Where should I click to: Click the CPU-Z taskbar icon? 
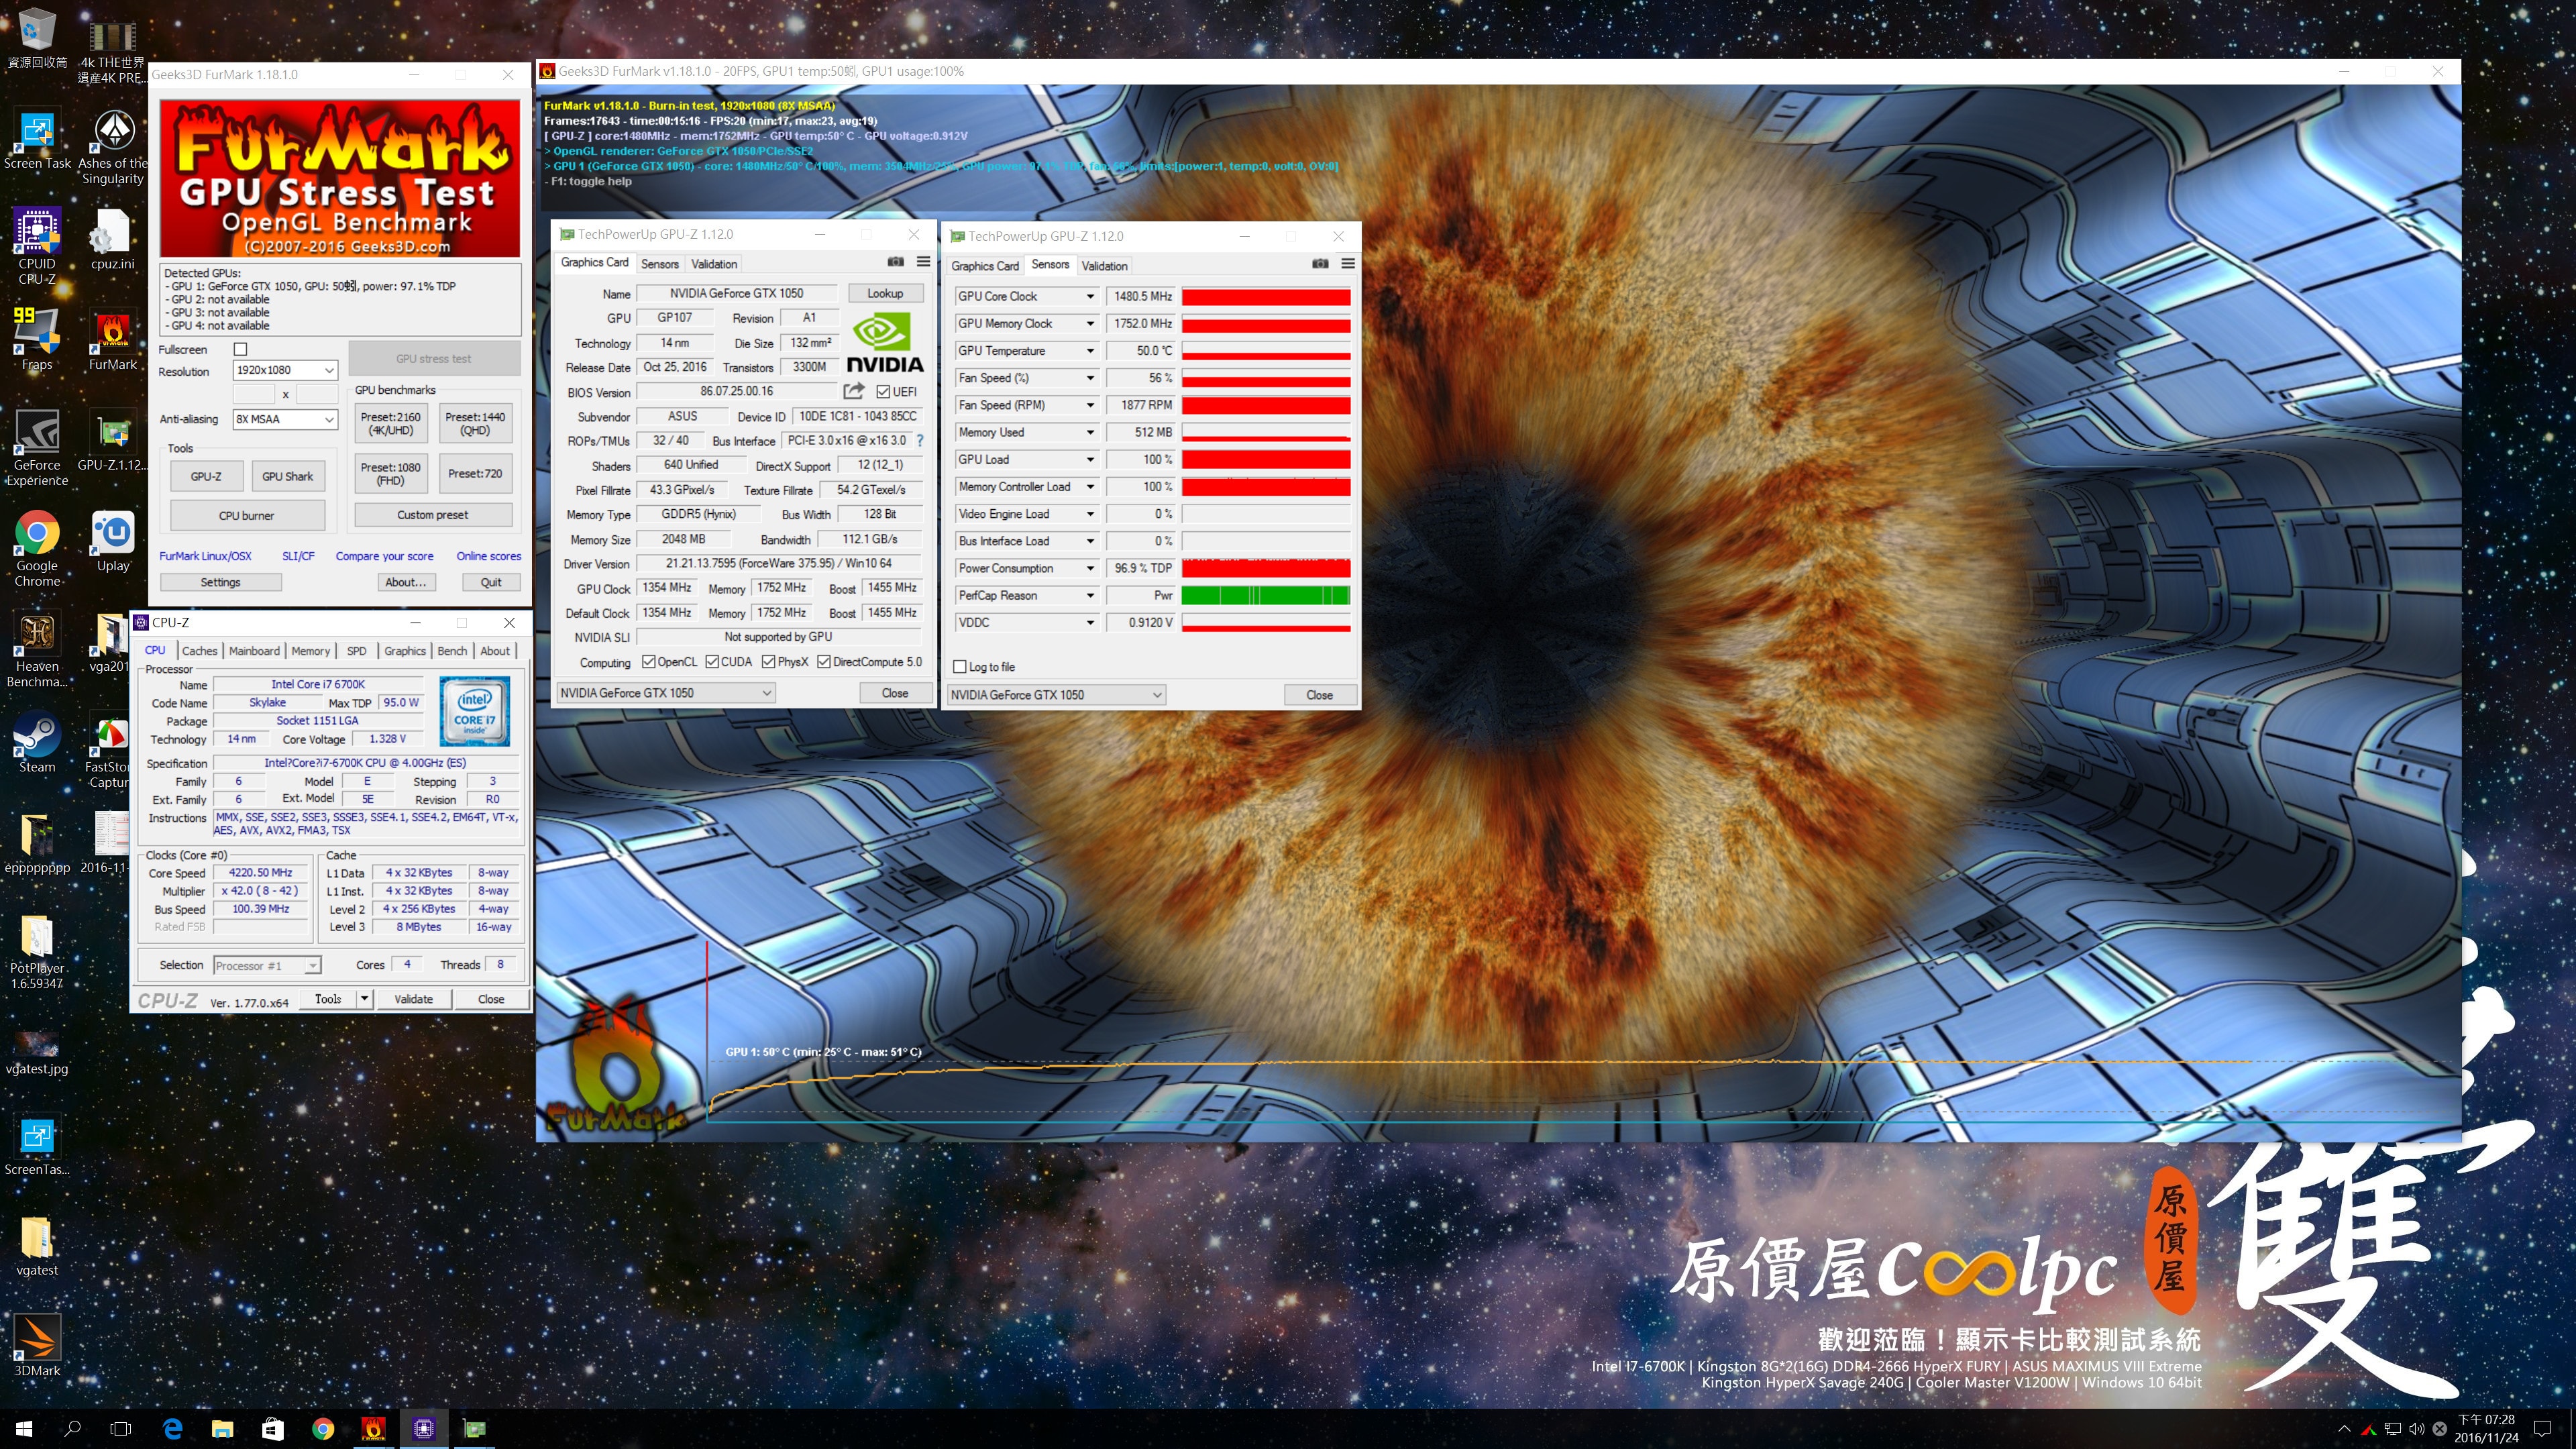(424, 1428)
